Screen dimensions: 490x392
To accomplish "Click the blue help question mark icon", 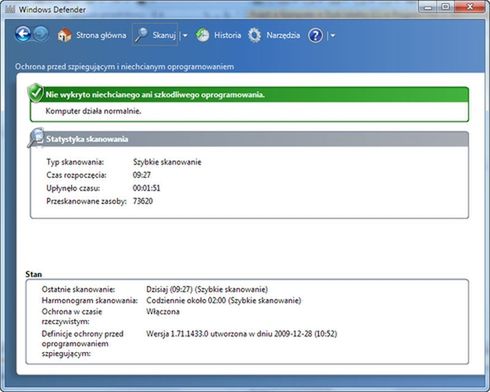I will coord(315,35).
